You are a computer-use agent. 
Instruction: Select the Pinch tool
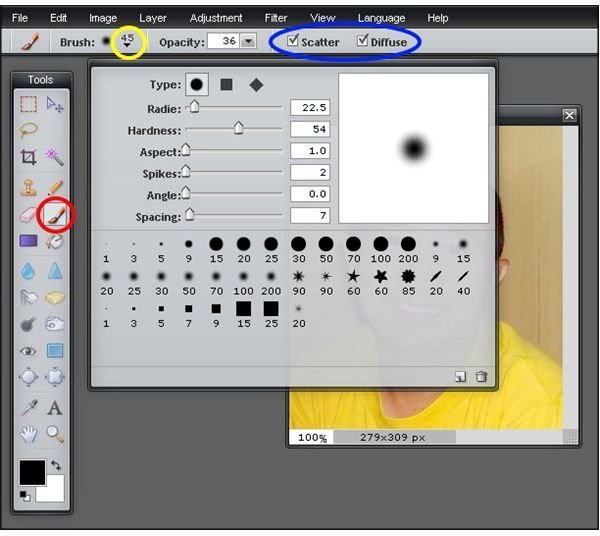tap(55, 377)
